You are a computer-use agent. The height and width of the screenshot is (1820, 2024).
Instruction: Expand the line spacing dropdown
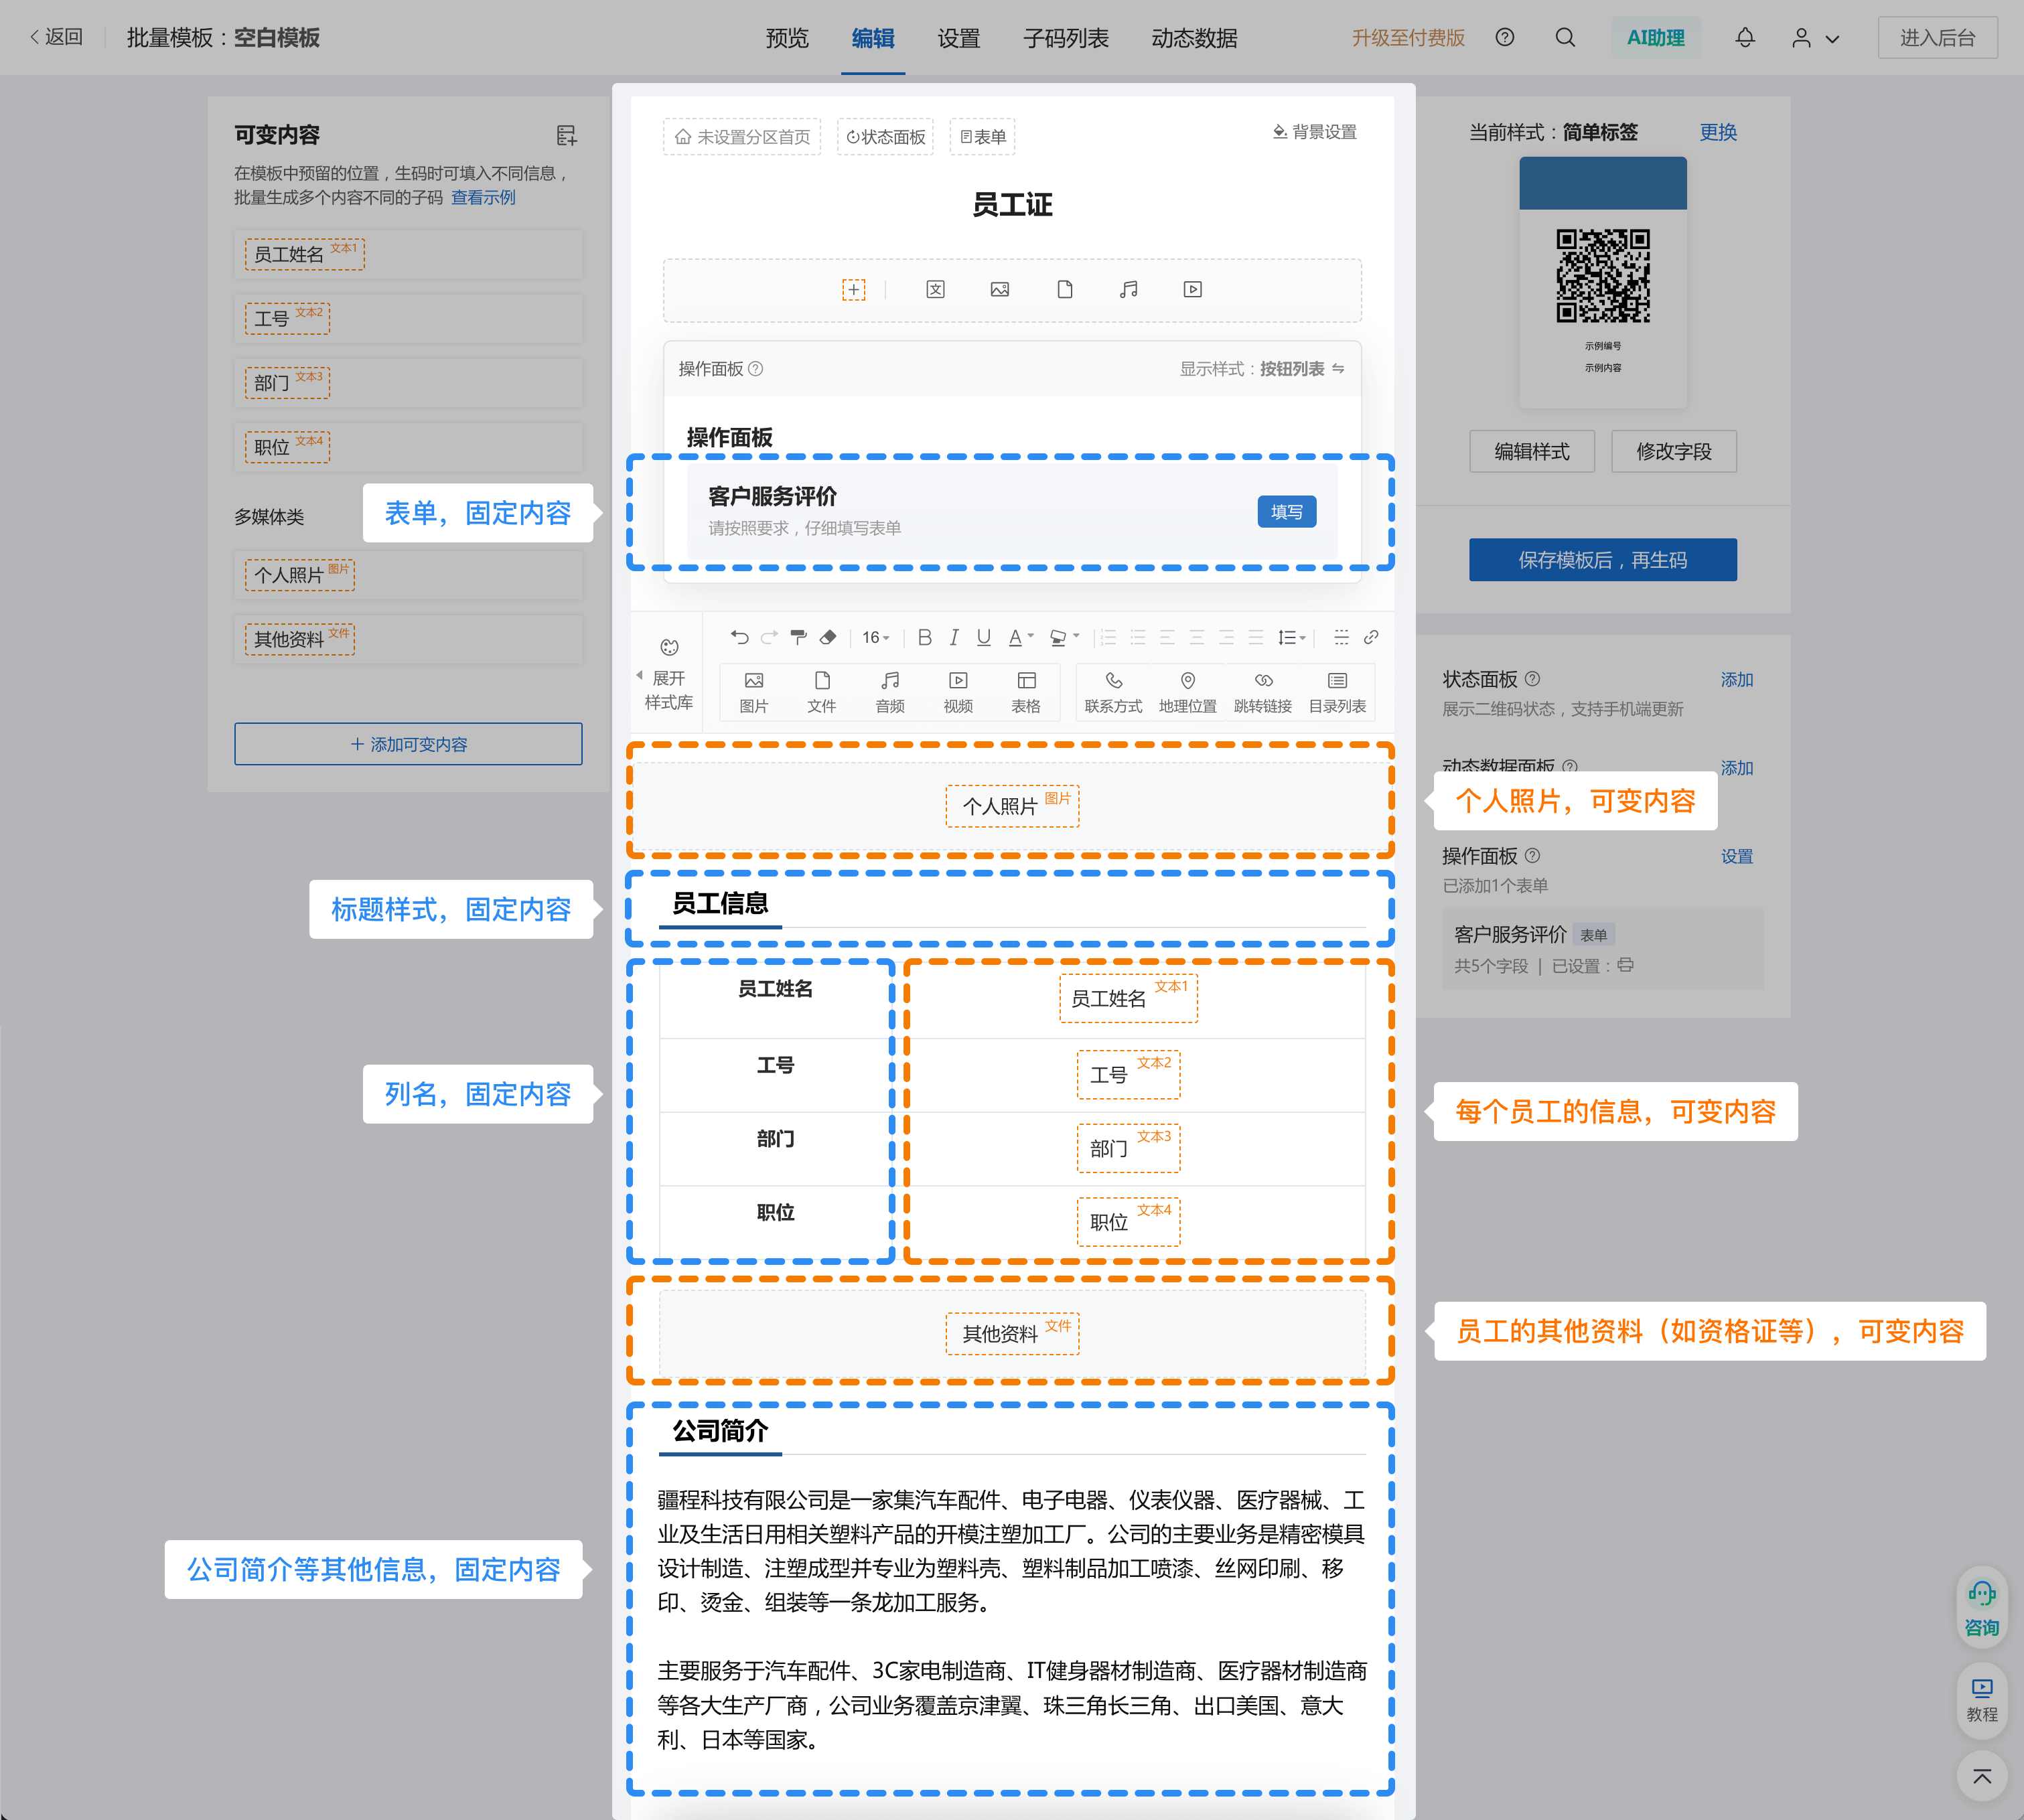pyautogui.click(x=1292, y=637)
